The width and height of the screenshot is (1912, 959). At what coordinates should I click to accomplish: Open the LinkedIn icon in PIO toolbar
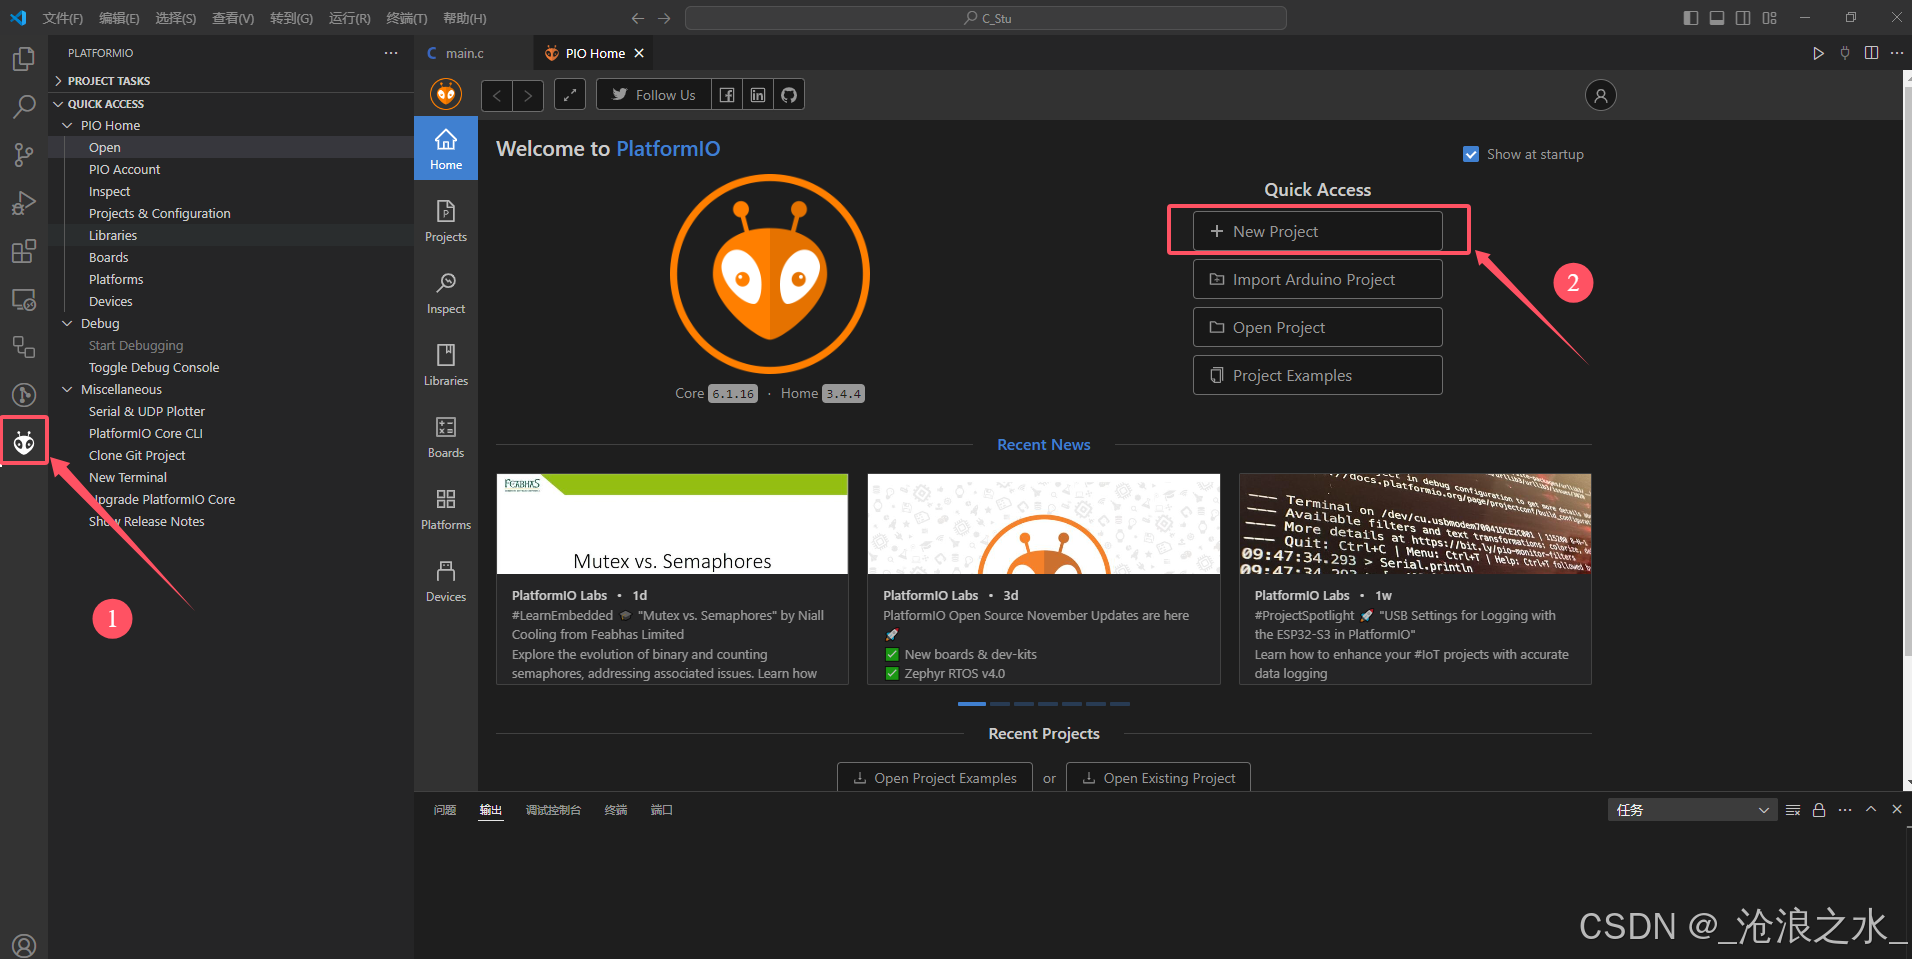(758, 95)
